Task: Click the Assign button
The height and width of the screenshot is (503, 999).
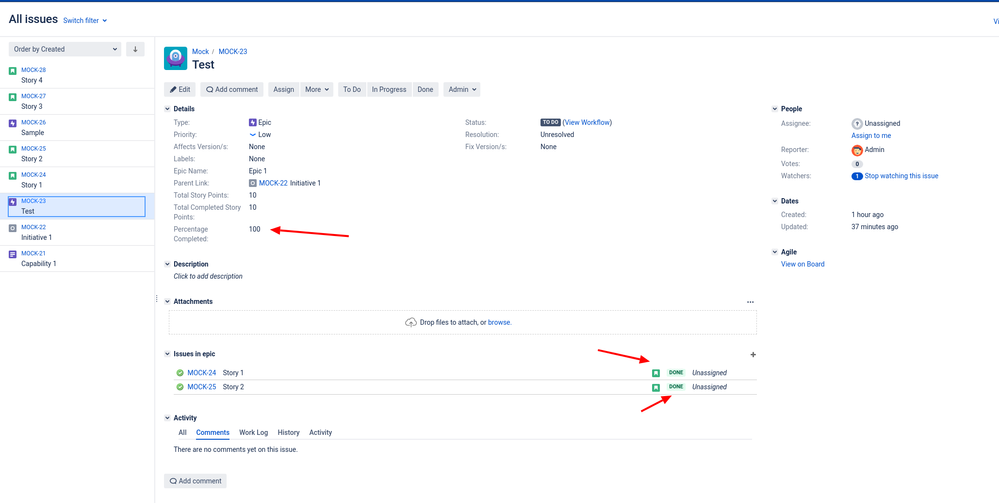Action: coord(284,89)
